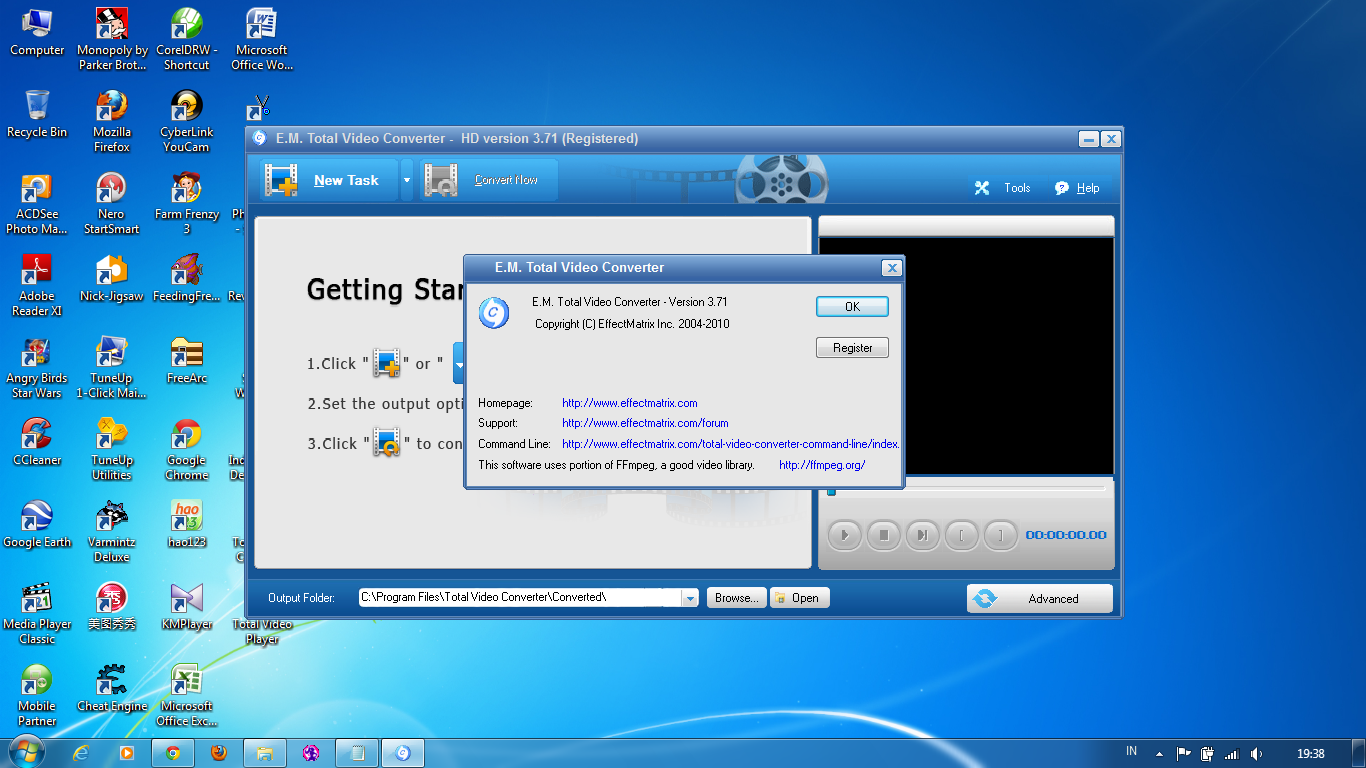Open the New Task dropdown arrow

(406, 180)
